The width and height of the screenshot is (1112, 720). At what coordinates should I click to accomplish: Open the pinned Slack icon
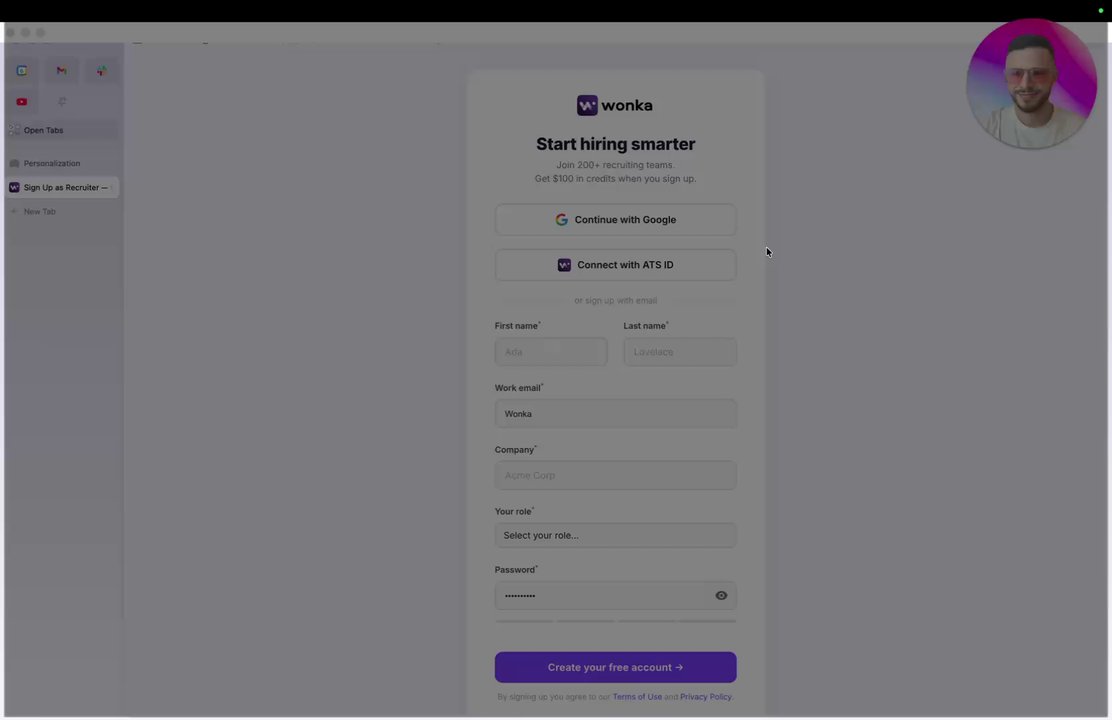point(101,70)
